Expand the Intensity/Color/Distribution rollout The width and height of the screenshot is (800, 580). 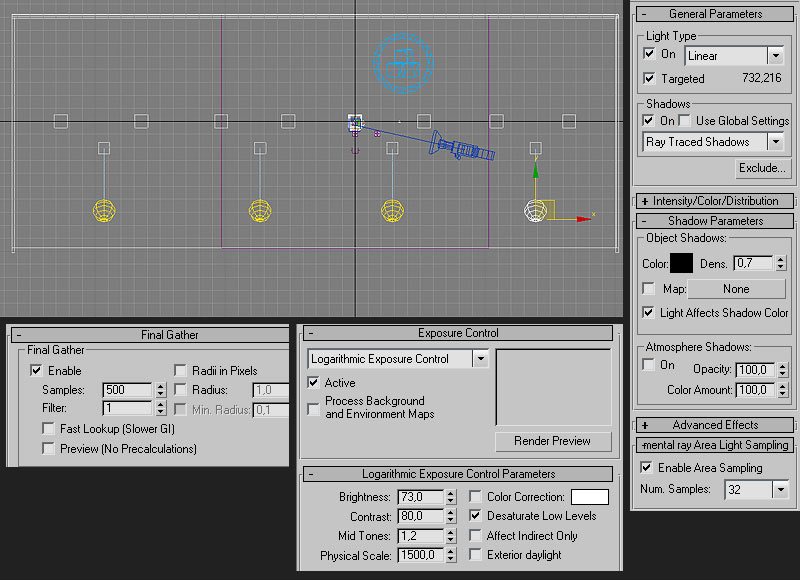[714, 201]
